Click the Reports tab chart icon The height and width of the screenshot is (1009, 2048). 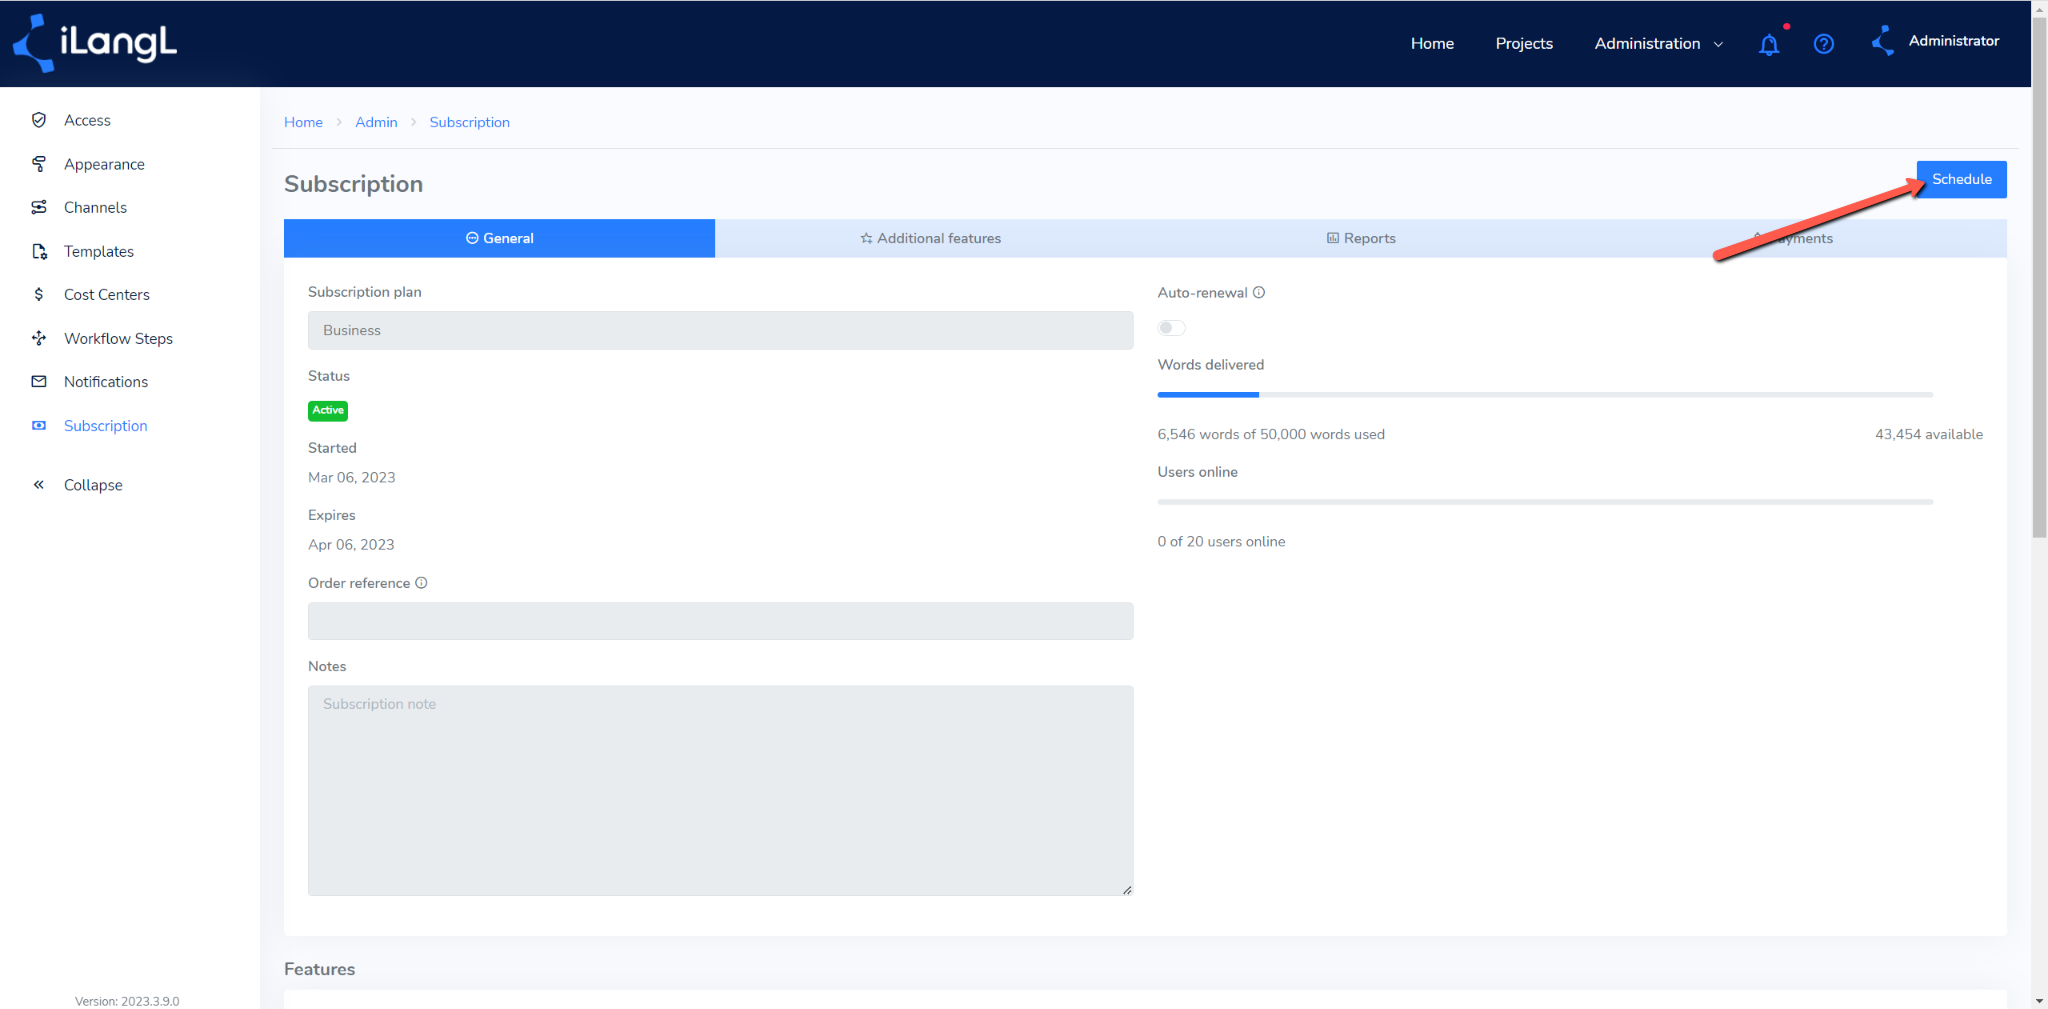(x=1333, y=238)
